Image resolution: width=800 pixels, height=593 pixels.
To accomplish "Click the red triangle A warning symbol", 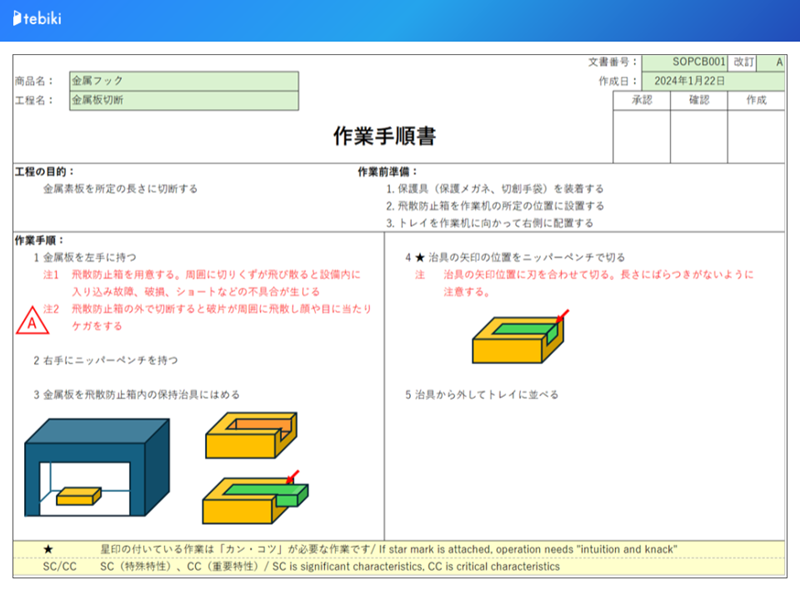I will [x=32, y=320].
